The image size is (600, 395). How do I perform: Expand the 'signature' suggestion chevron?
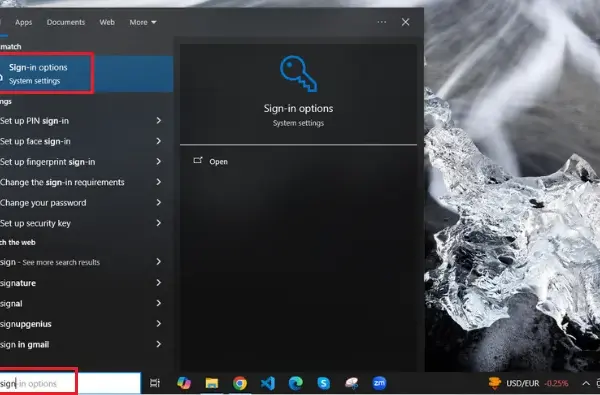[x=158, y=282]
